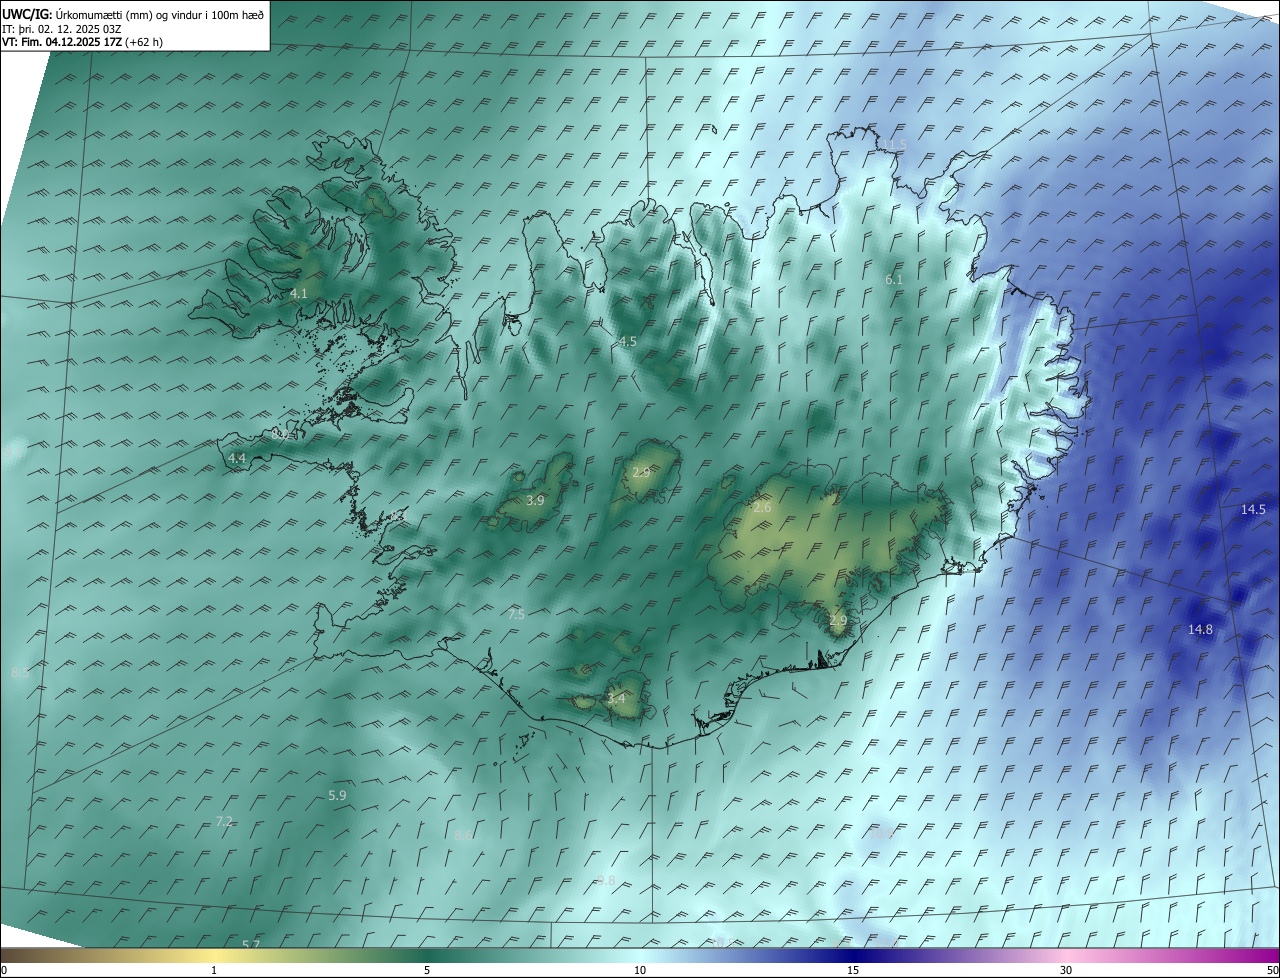Screen dimensions: 1280x978
Task: Click the 8.0 value just above the 4.4 label
Action: pyautogui.click(x=280, y=435)
